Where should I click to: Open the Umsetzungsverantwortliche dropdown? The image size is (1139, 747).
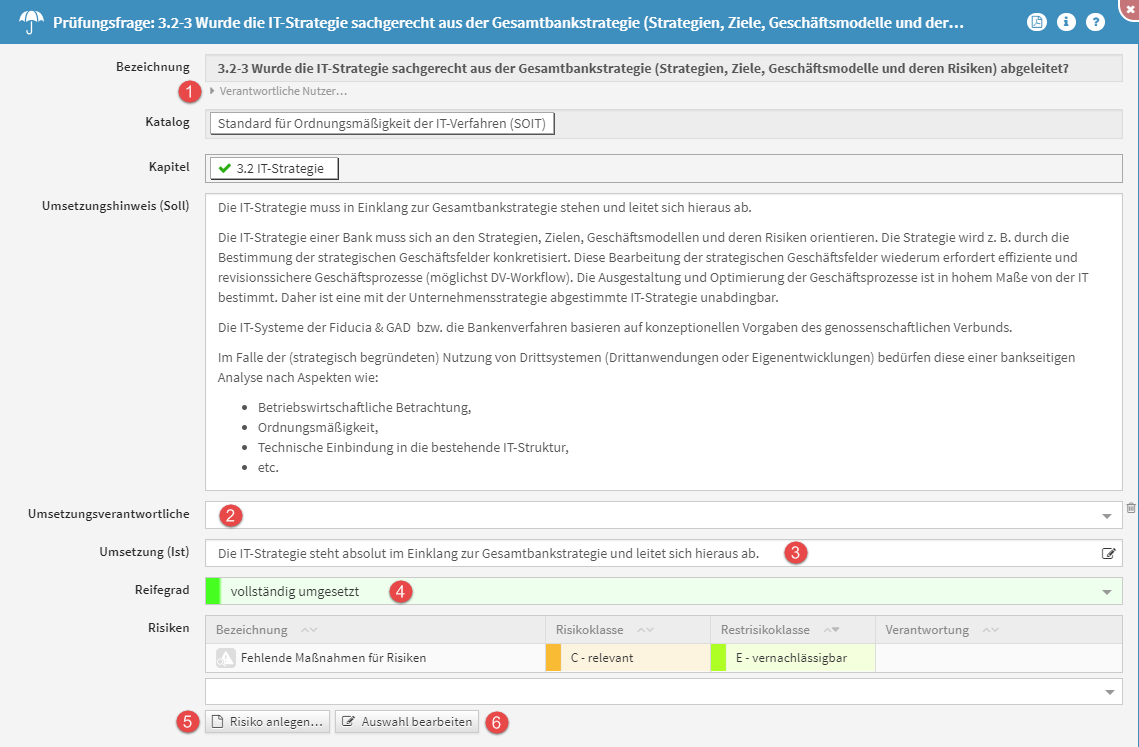[x=1106, y=516]
